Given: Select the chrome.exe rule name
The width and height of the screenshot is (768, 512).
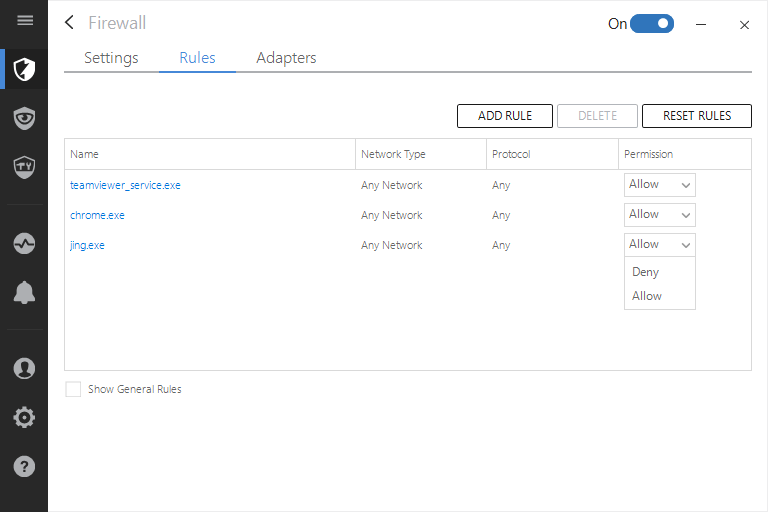Looking at the screenshot, I should [x=97, y=215].
